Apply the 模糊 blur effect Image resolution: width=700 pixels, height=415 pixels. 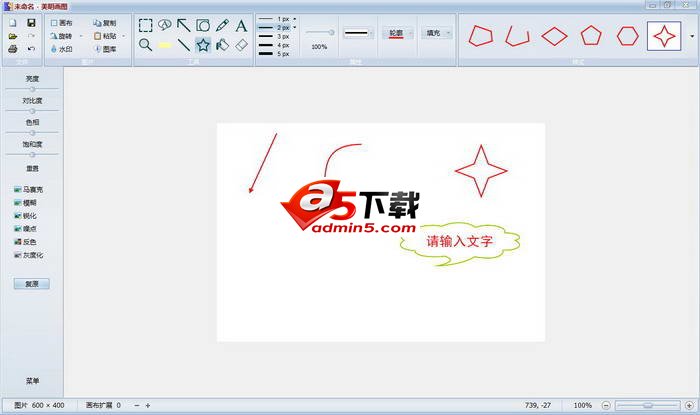(25, 203)
